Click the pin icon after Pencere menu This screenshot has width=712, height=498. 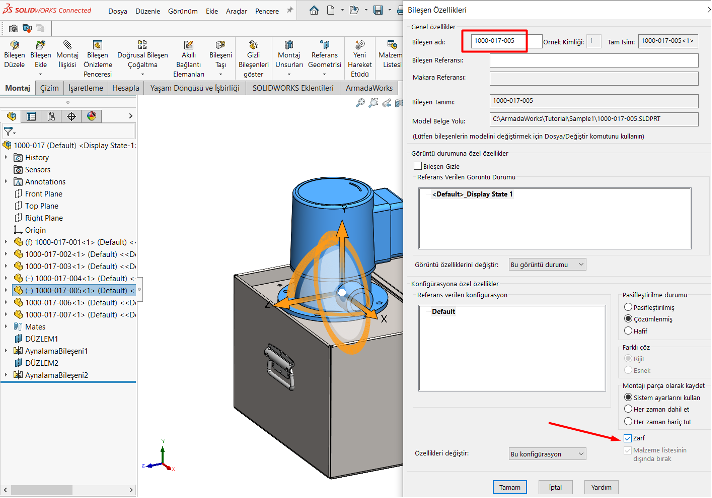pos(290,10)
